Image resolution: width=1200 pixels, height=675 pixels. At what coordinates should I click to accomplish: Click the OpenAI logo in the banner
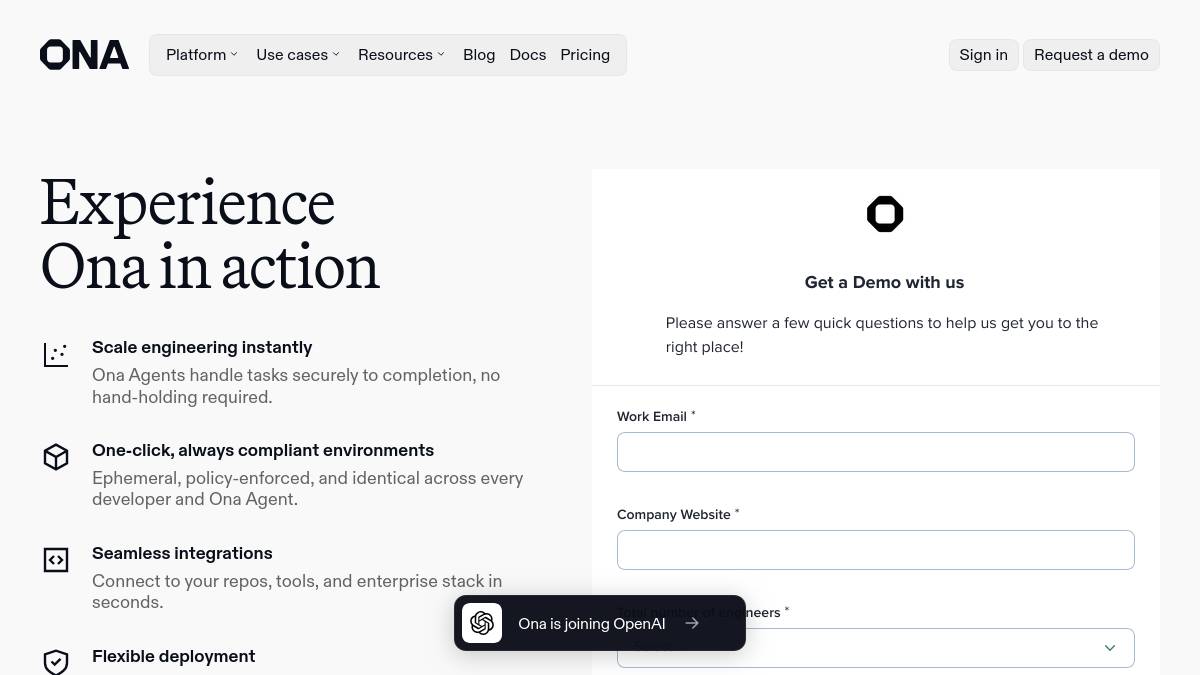(x=482, y=623)
